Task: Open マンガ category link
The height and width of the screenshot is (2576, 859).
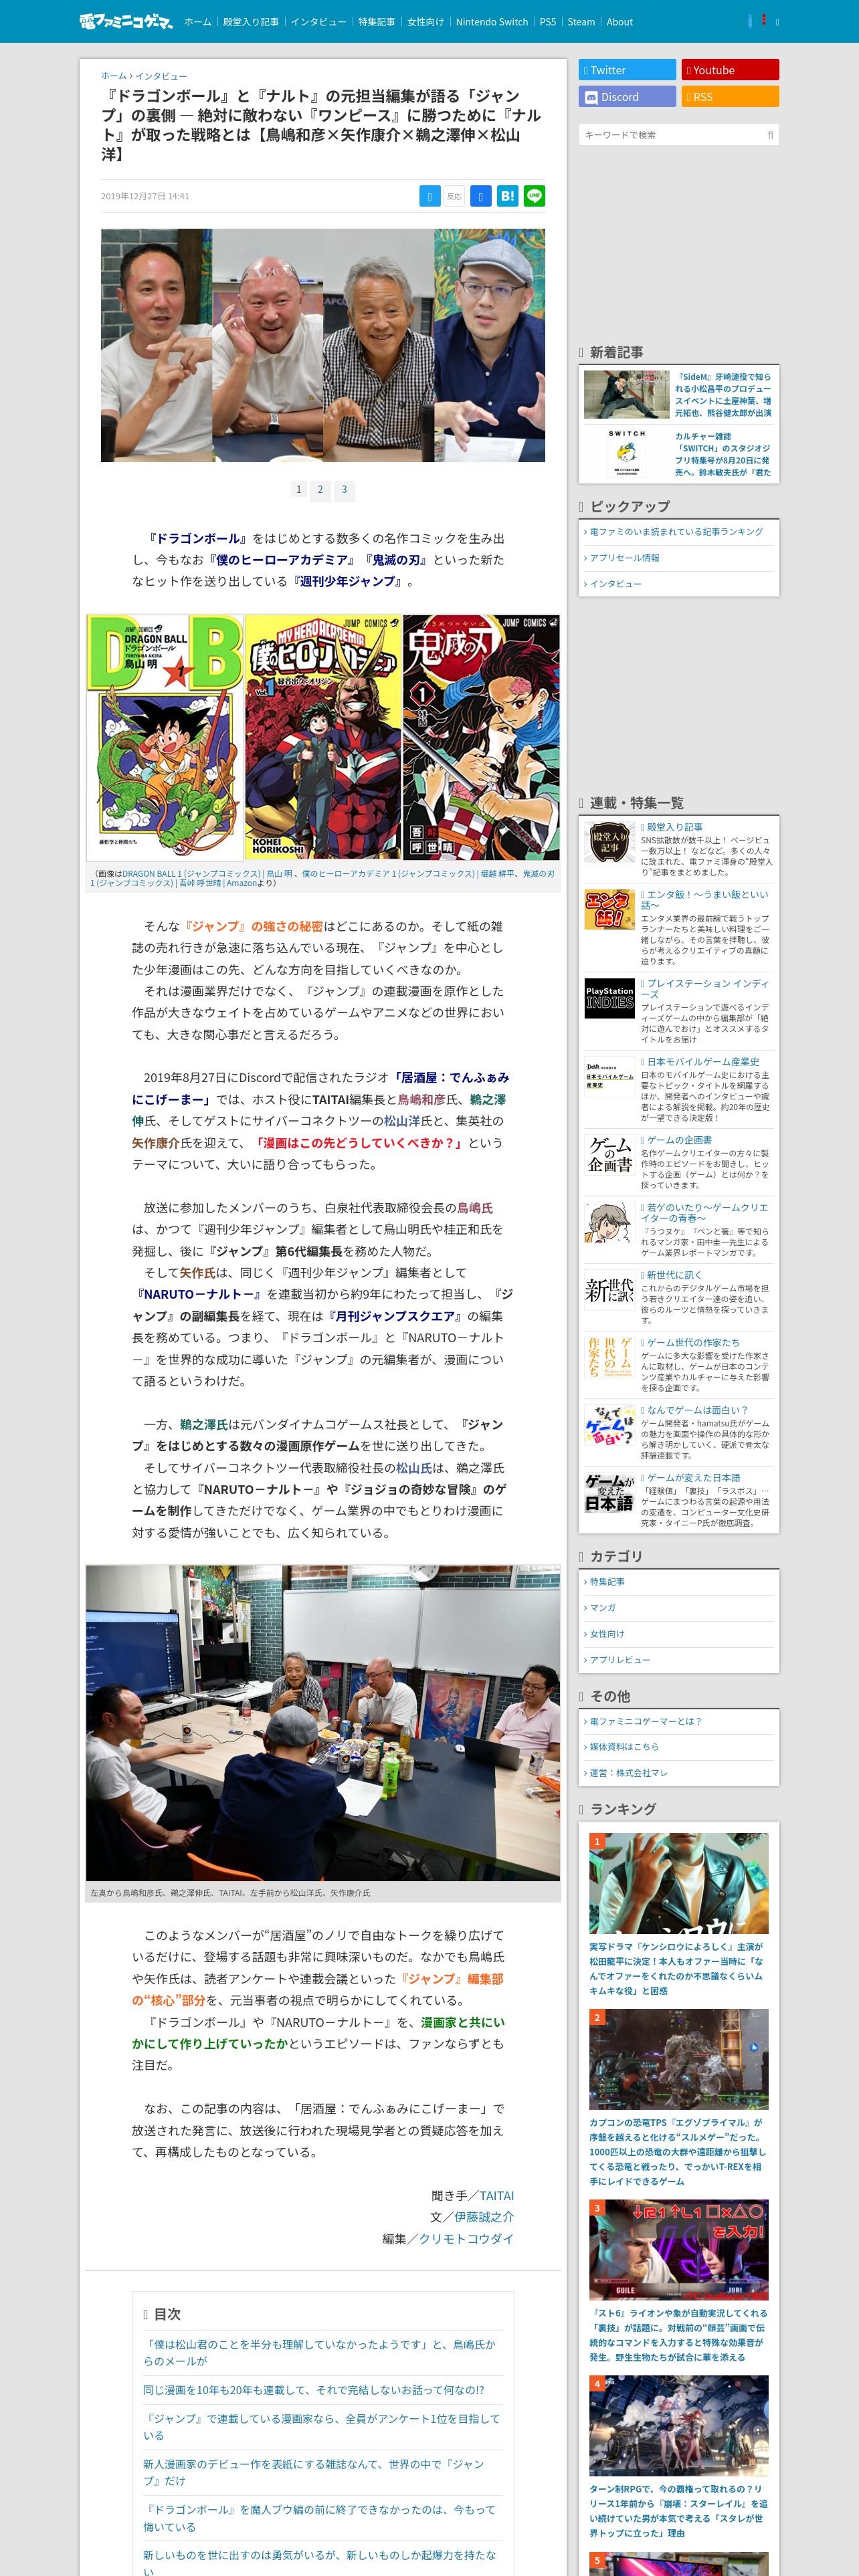Action: click(602, 1608)
